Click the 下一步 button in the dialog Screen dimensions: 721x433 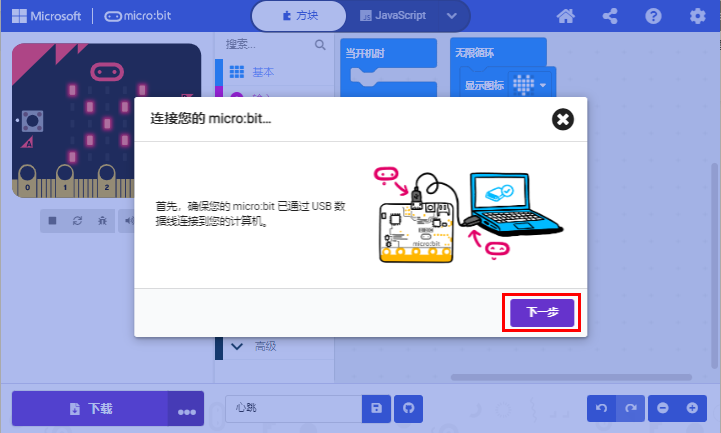pos(542,313)
